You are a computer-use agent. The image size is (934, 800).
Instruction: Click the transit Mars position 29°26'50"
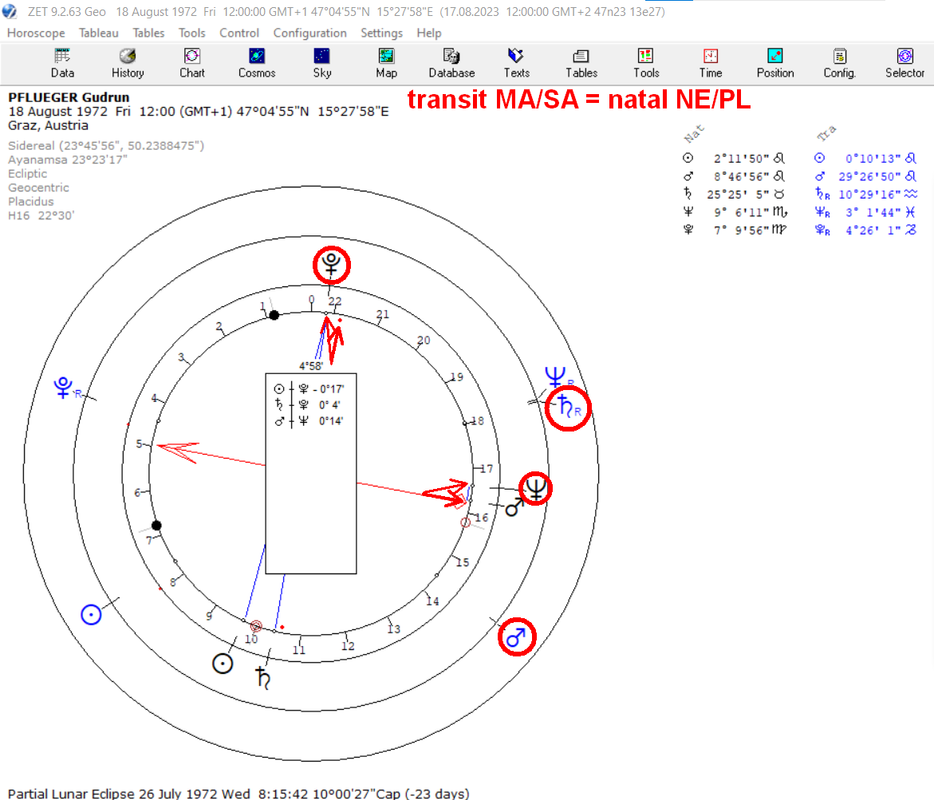pos(870,176)
